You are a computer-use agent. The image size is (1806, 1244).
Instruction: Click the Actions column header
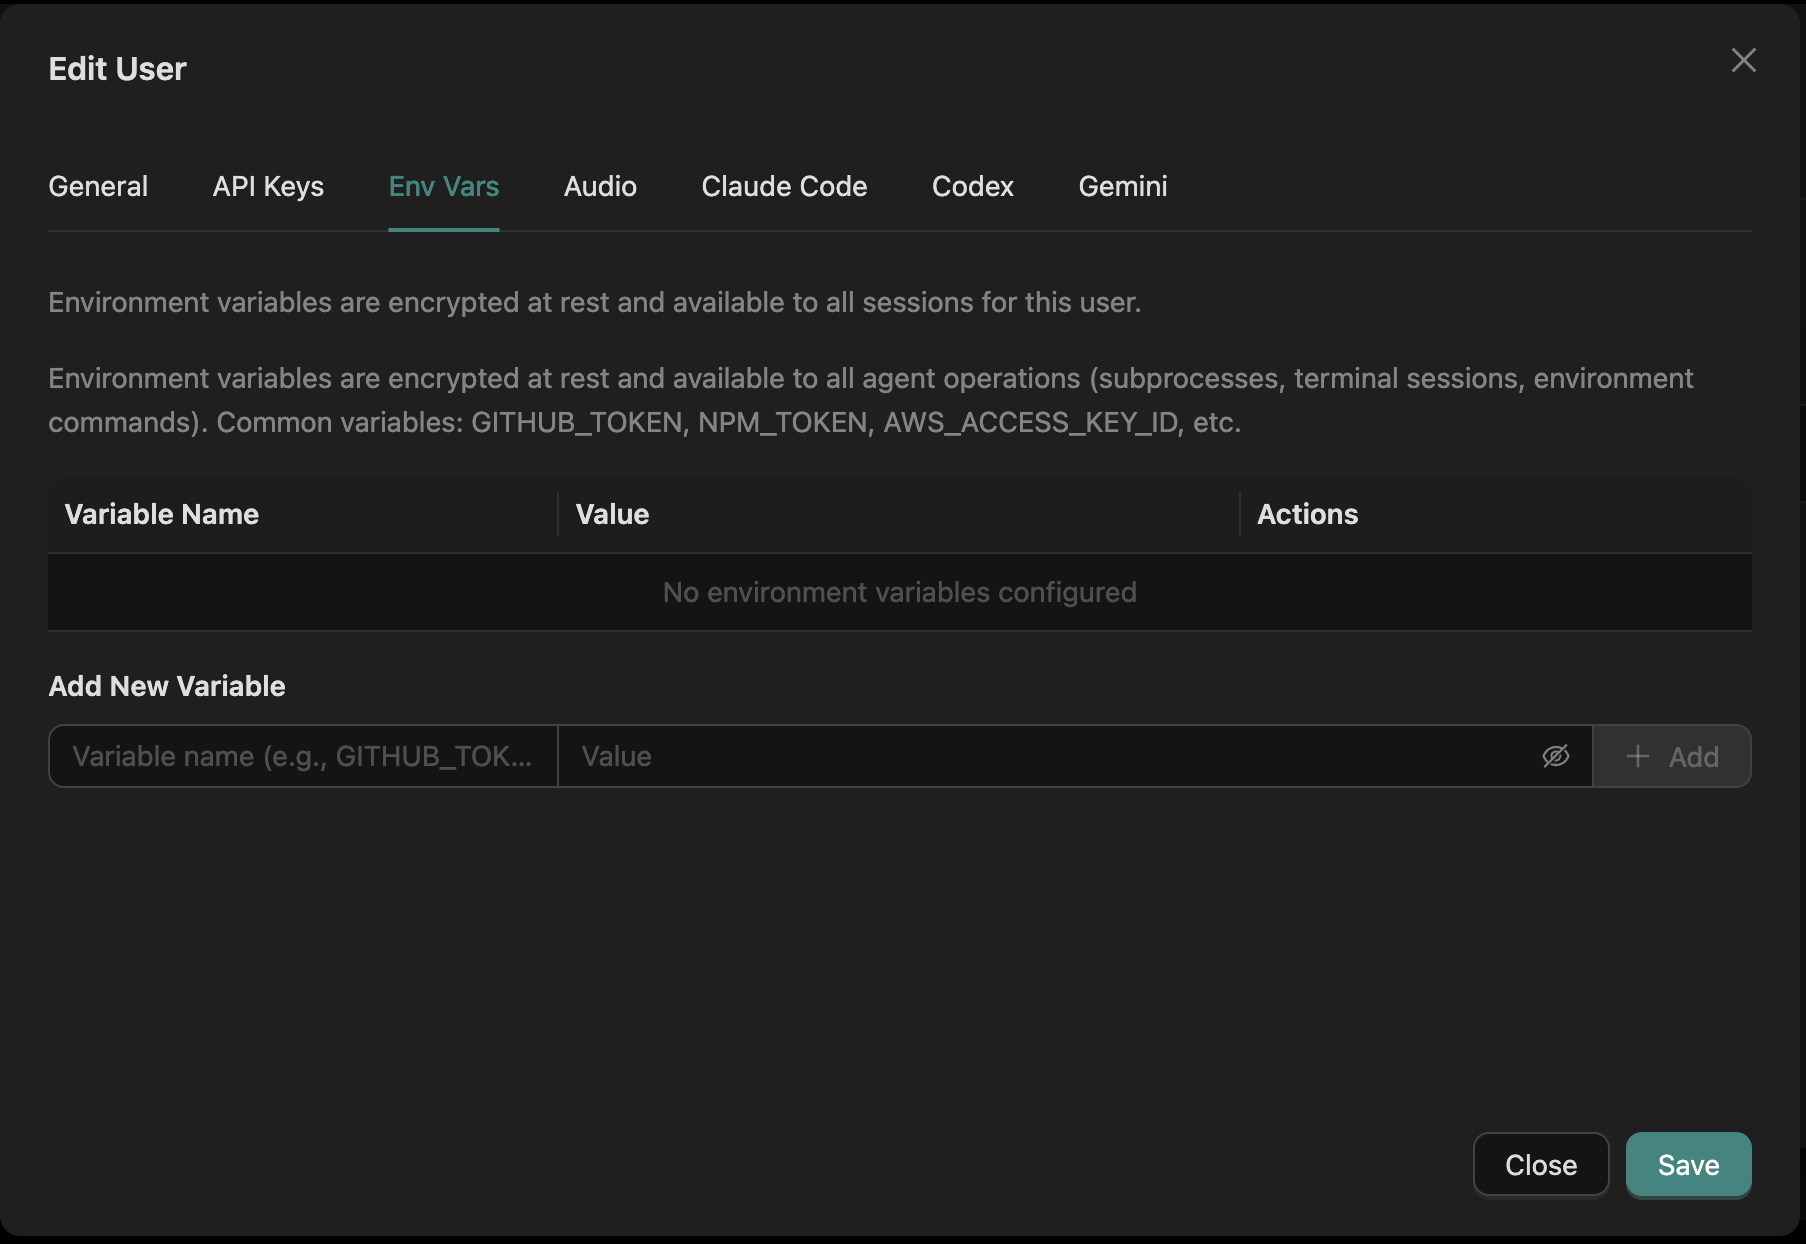point(1307,513)
